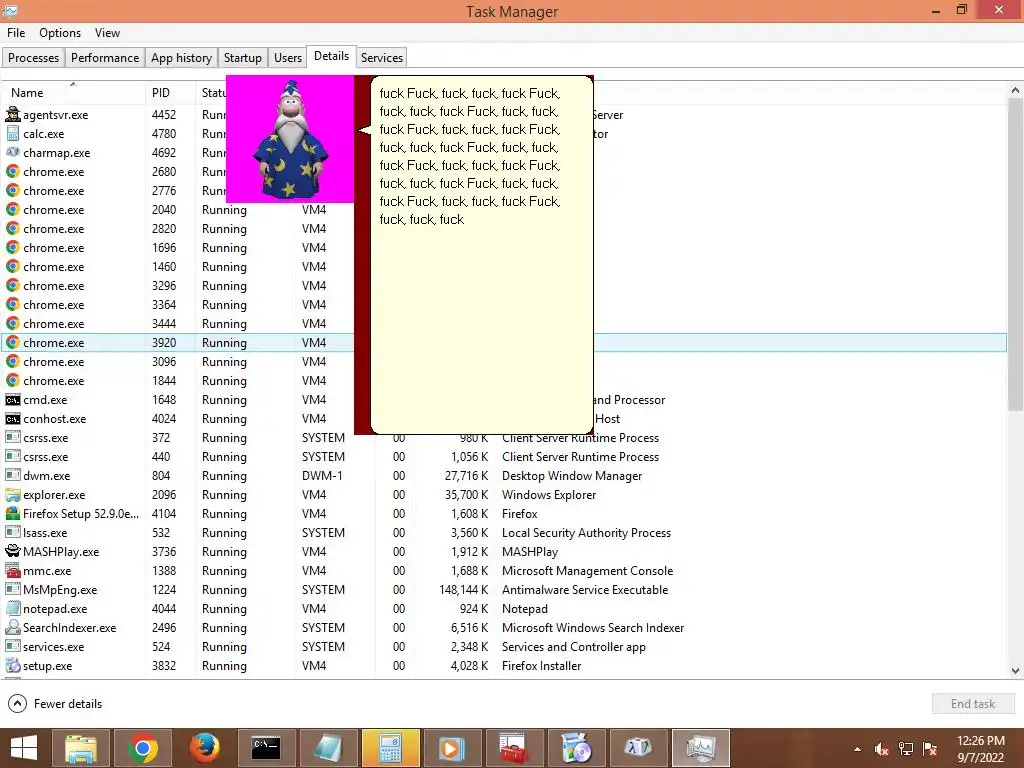This screenshot has height=768, width=1024.
Task: Click PID 4024 in conhost.exe row
Action: pyautogui.click(x=165, y=419)
